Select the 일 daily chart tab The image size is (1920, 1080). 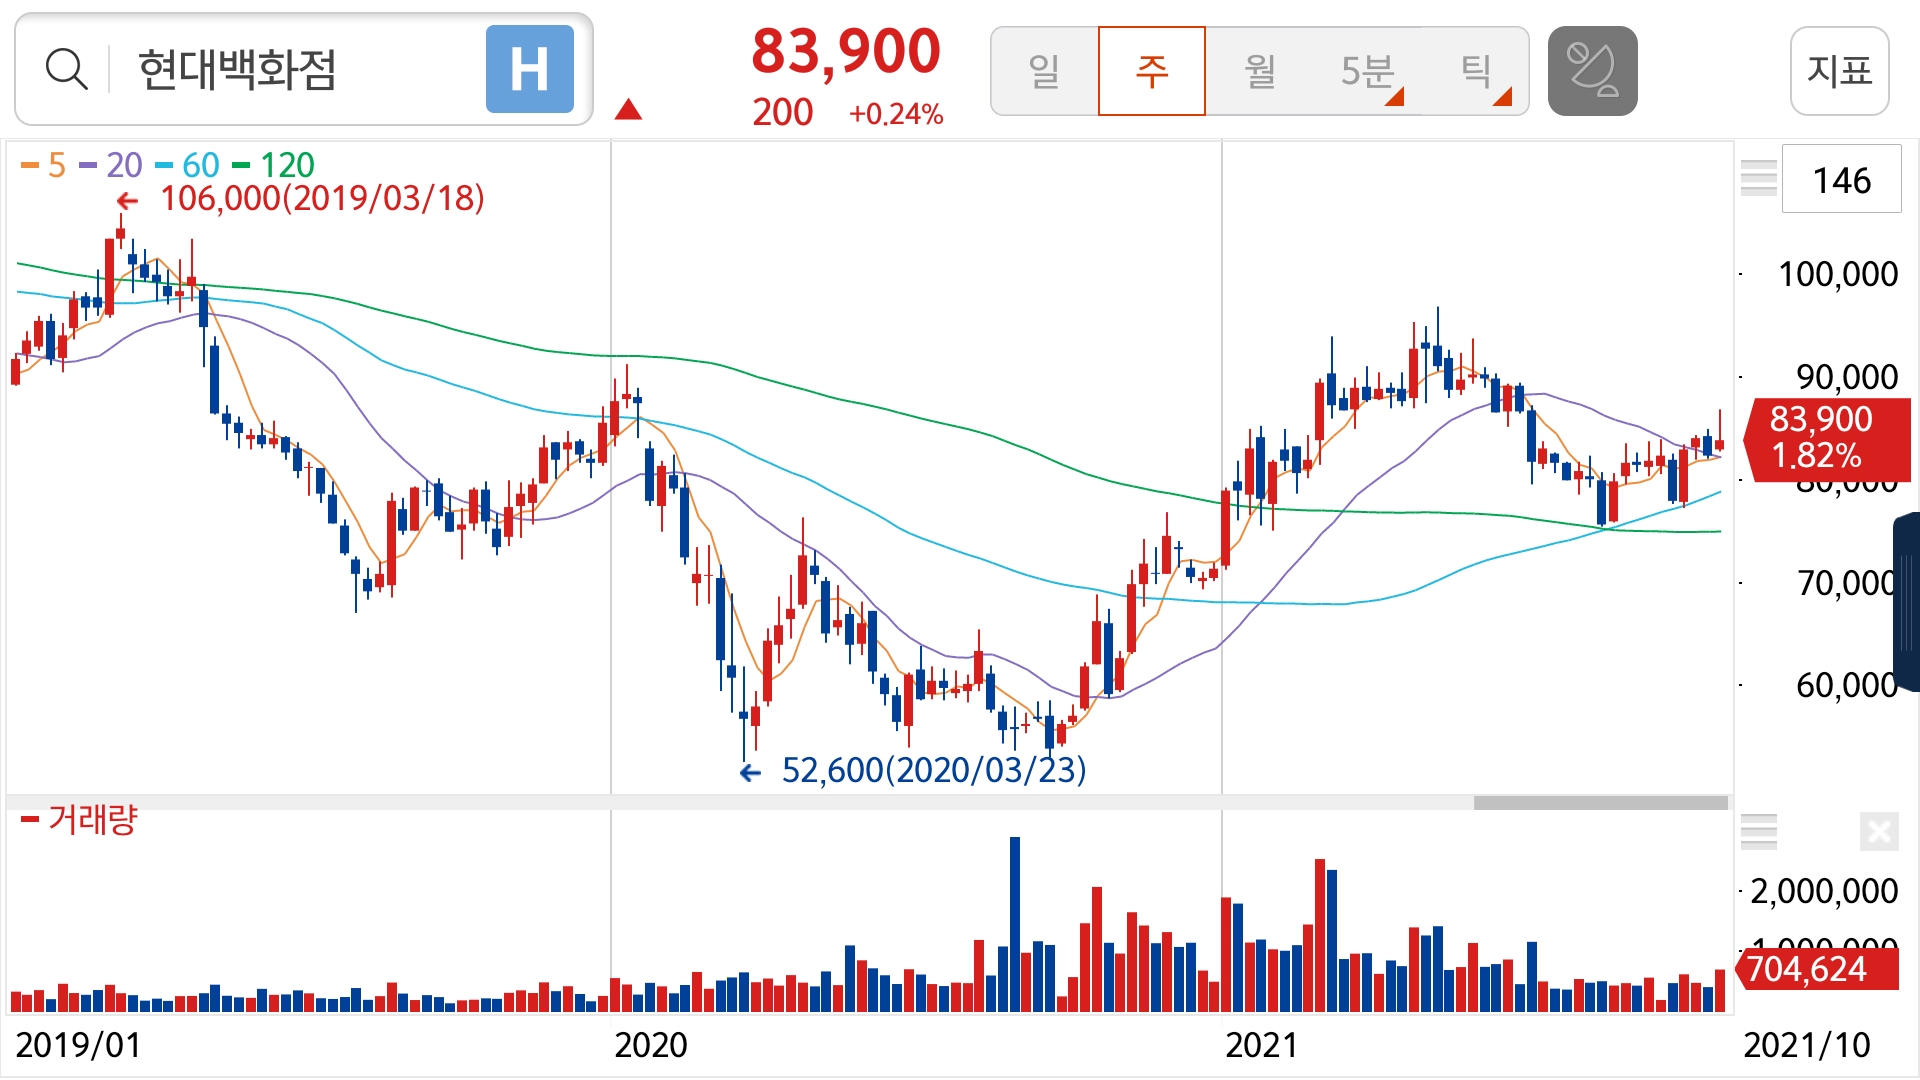pos(1044,71)
